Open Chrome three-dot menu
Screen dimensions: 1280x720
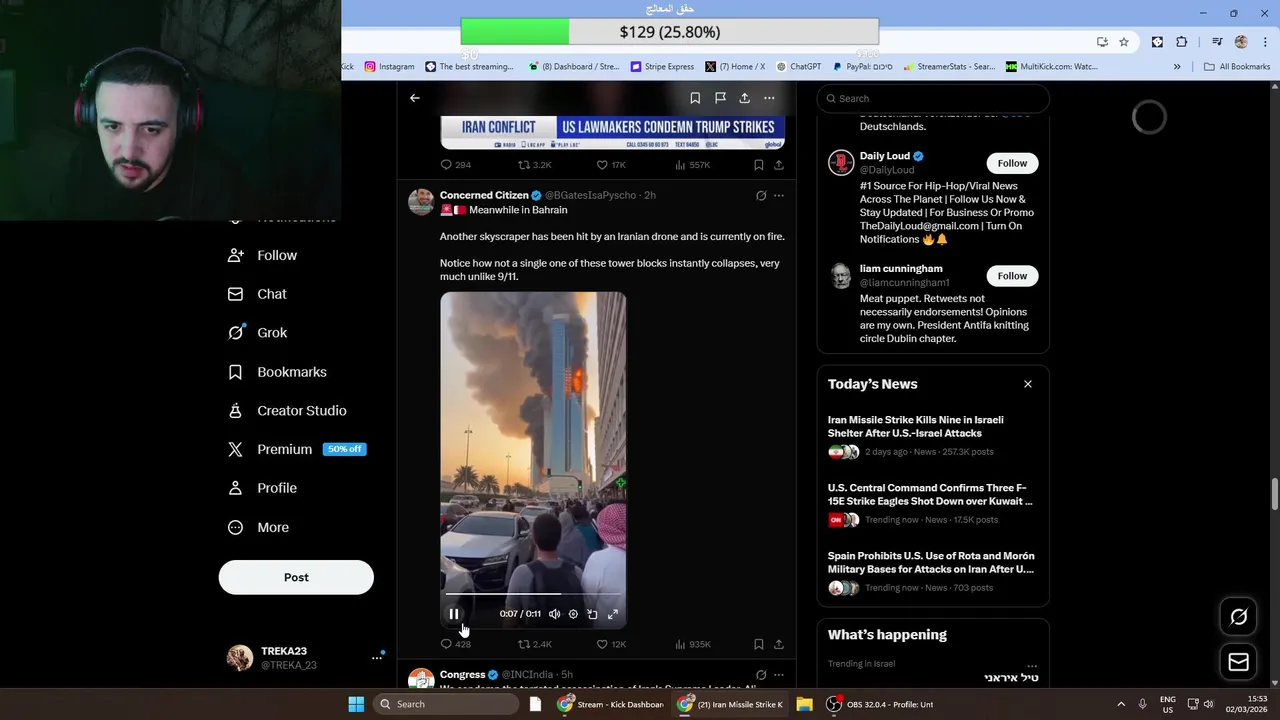tap(1264, 42)
